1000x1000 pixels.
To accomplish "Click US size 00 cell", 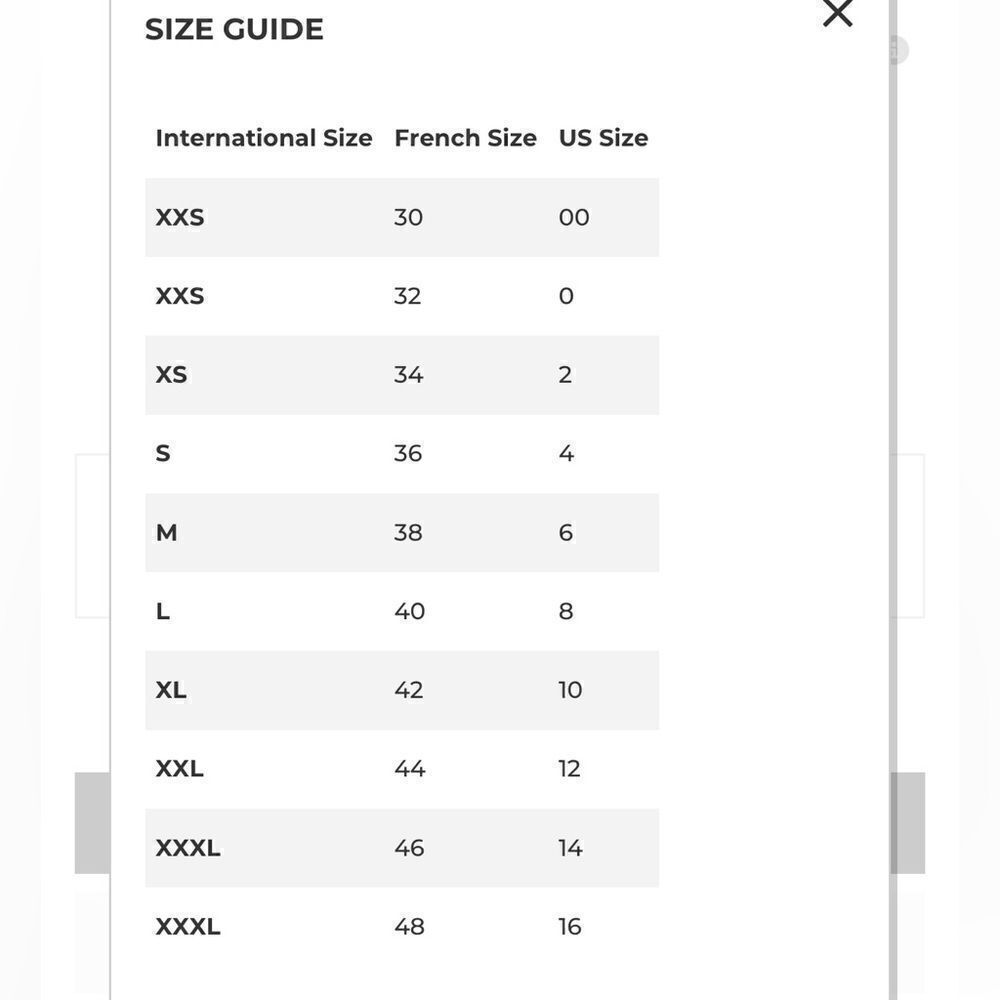I will (x=574, y=217).
